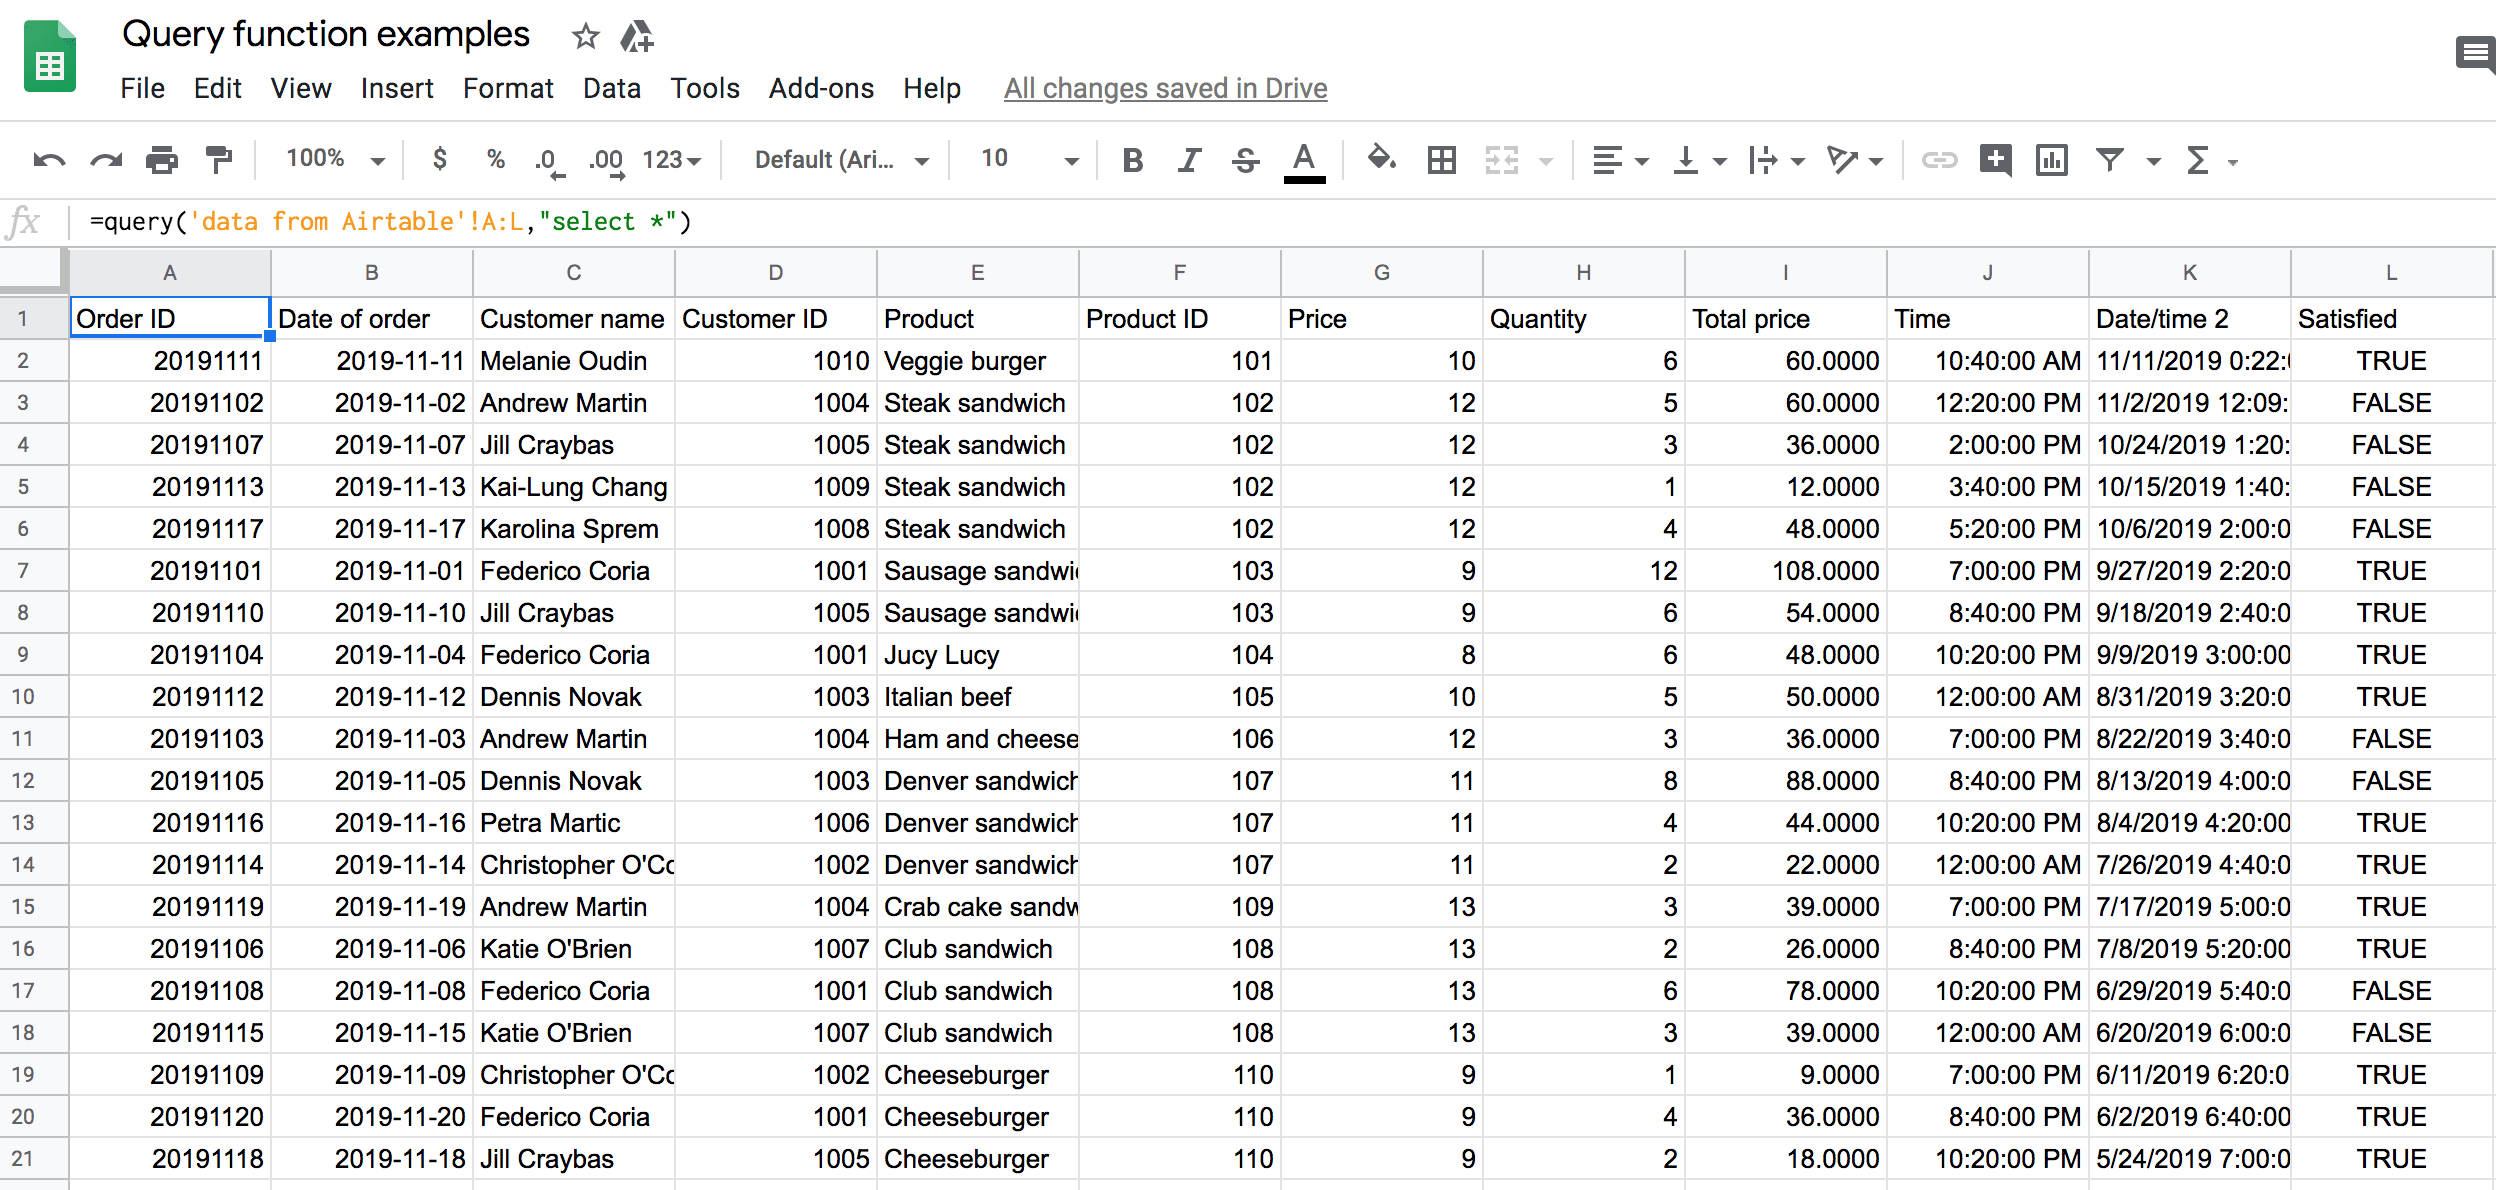
Task: Star the Query function examples spreadsheet
Action: tap(584, 36)
